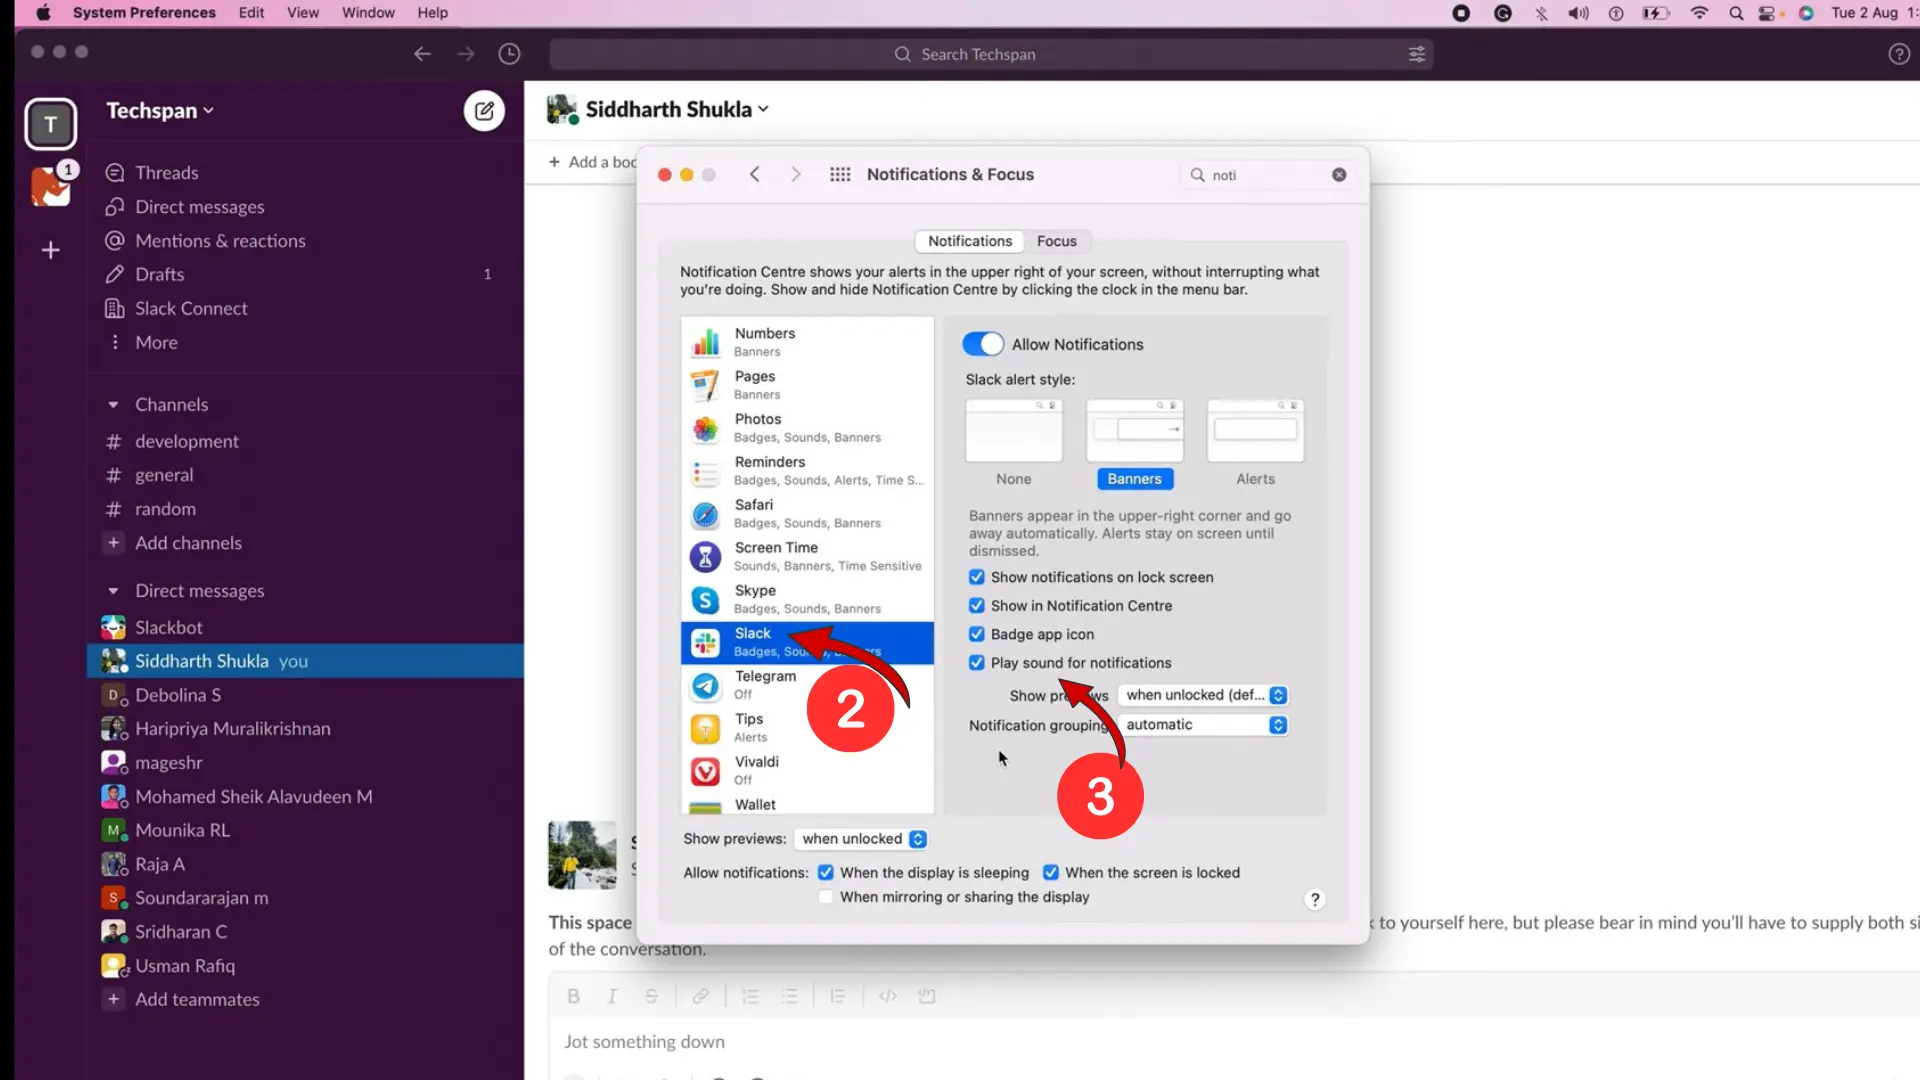Open Mentions & reactions in Slack
This screenshot has height=1080, width=1920.
pyautogui.click(x=220, y=240)
